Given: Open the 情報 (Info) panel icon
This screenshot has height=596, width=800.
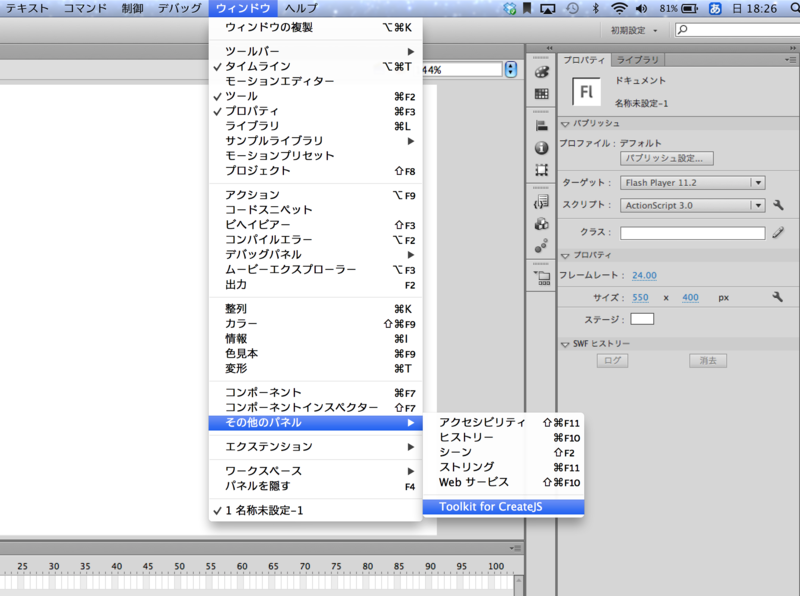Looking at the screenshot, I should pos(542,147).
